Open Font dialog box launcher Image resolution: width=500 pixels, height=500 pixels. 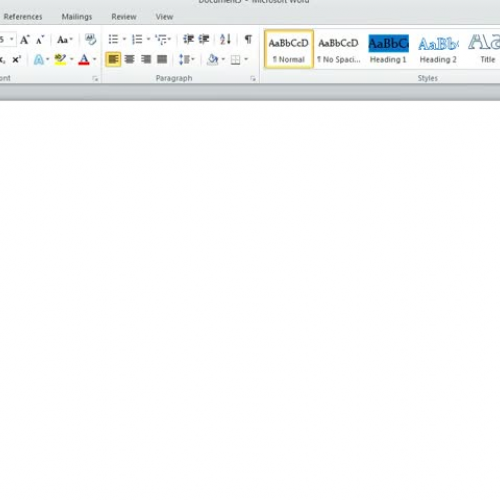[95, 79]
